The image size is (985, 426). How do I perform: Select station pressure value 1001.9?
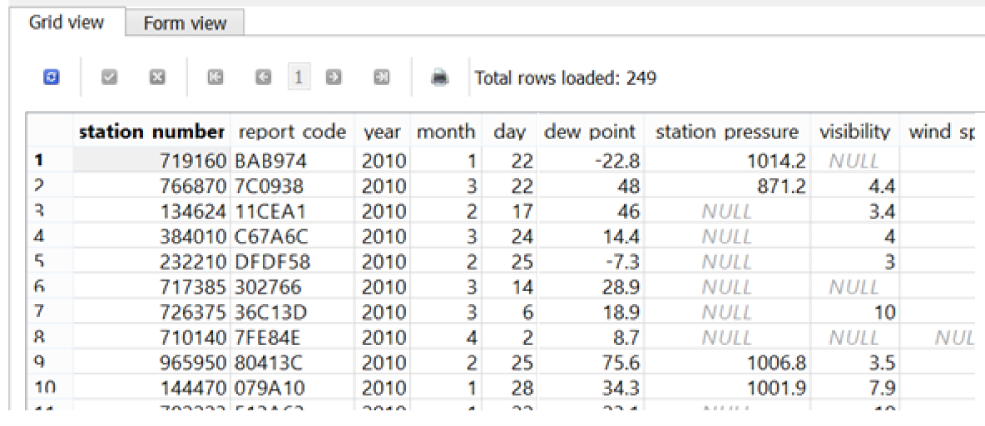(x=727, y=388)
